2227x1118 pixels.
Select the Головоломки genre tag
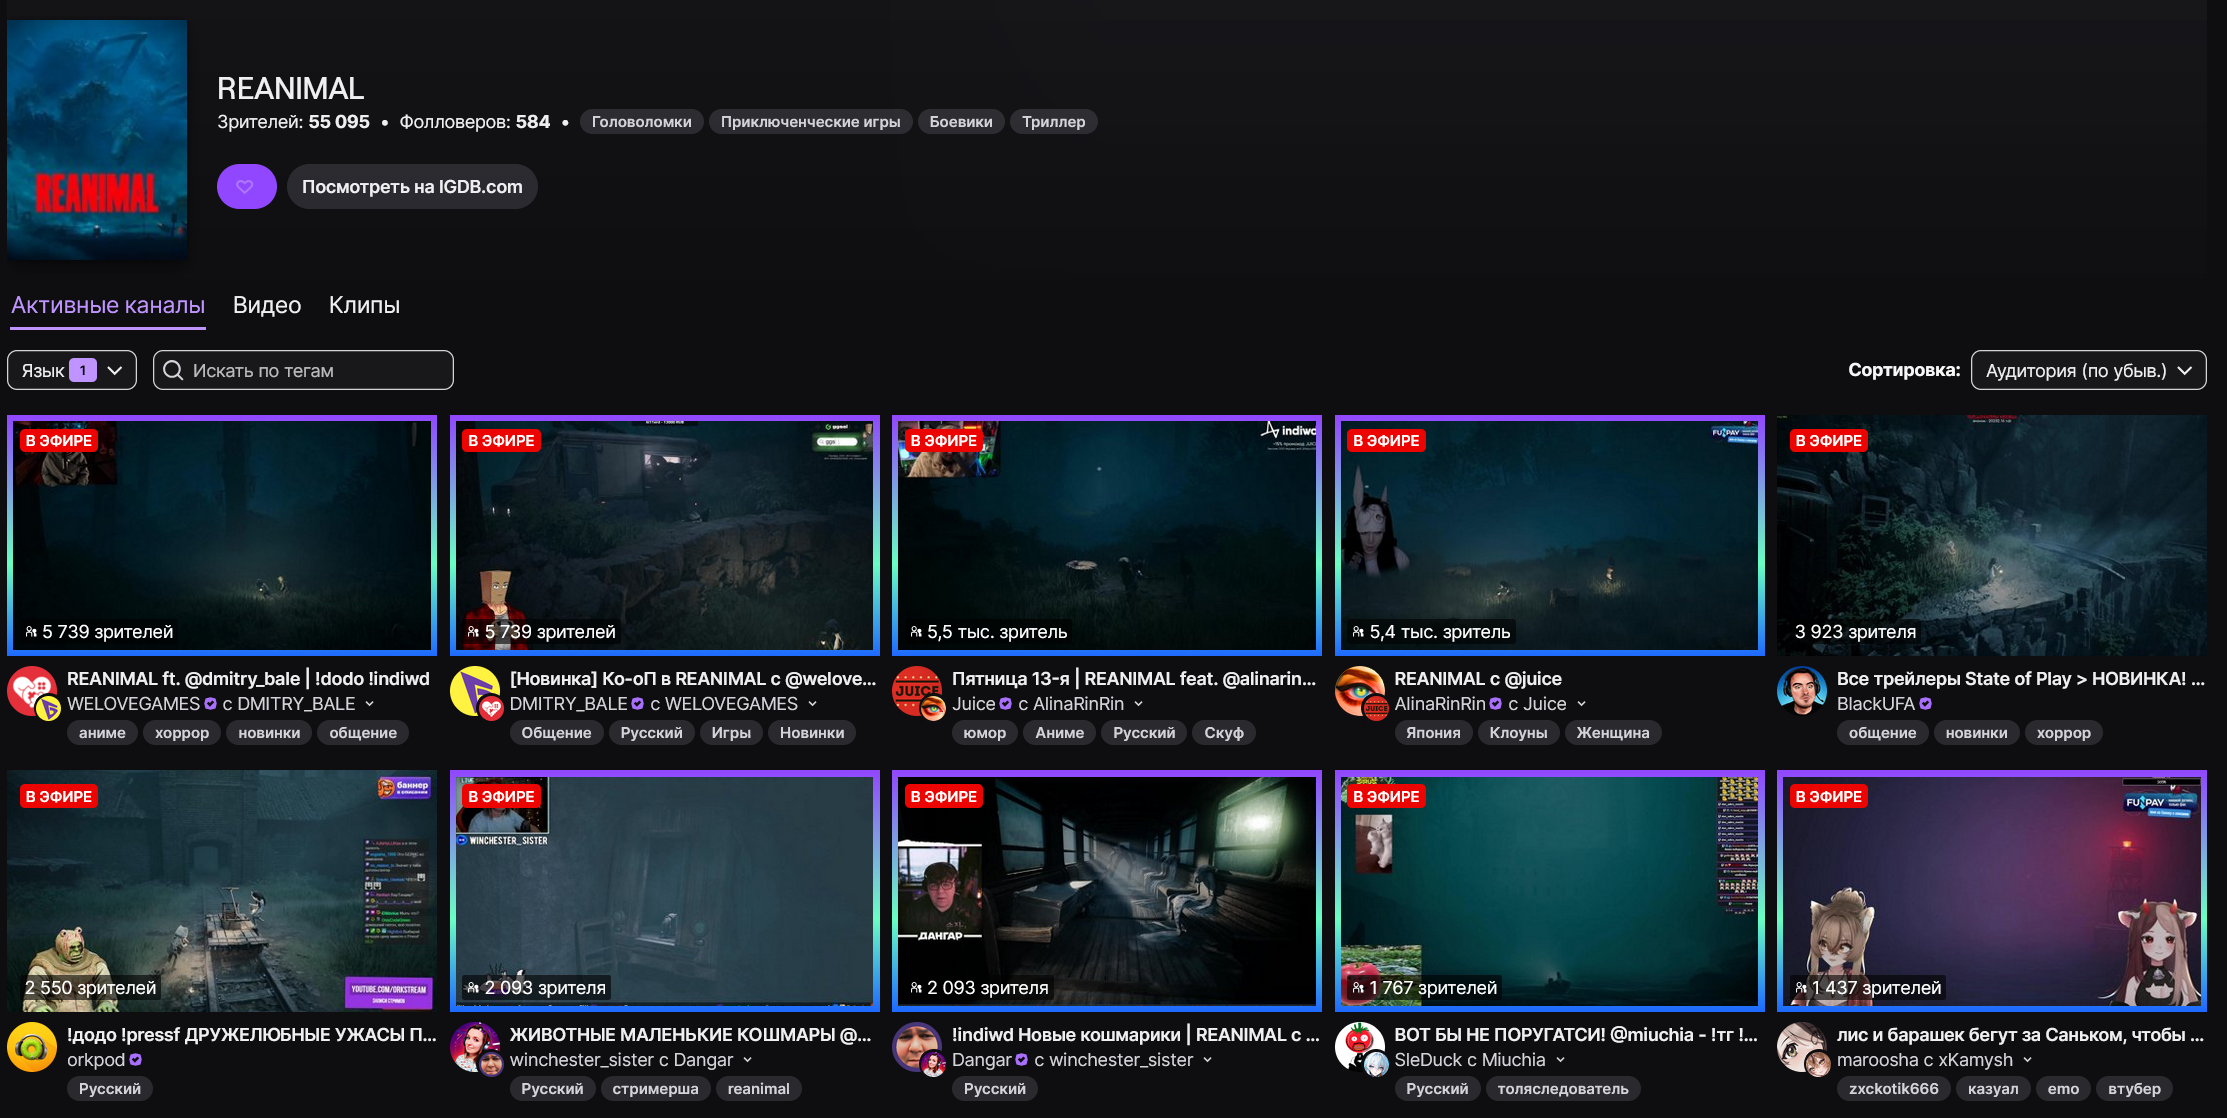(x=641, y=122)
